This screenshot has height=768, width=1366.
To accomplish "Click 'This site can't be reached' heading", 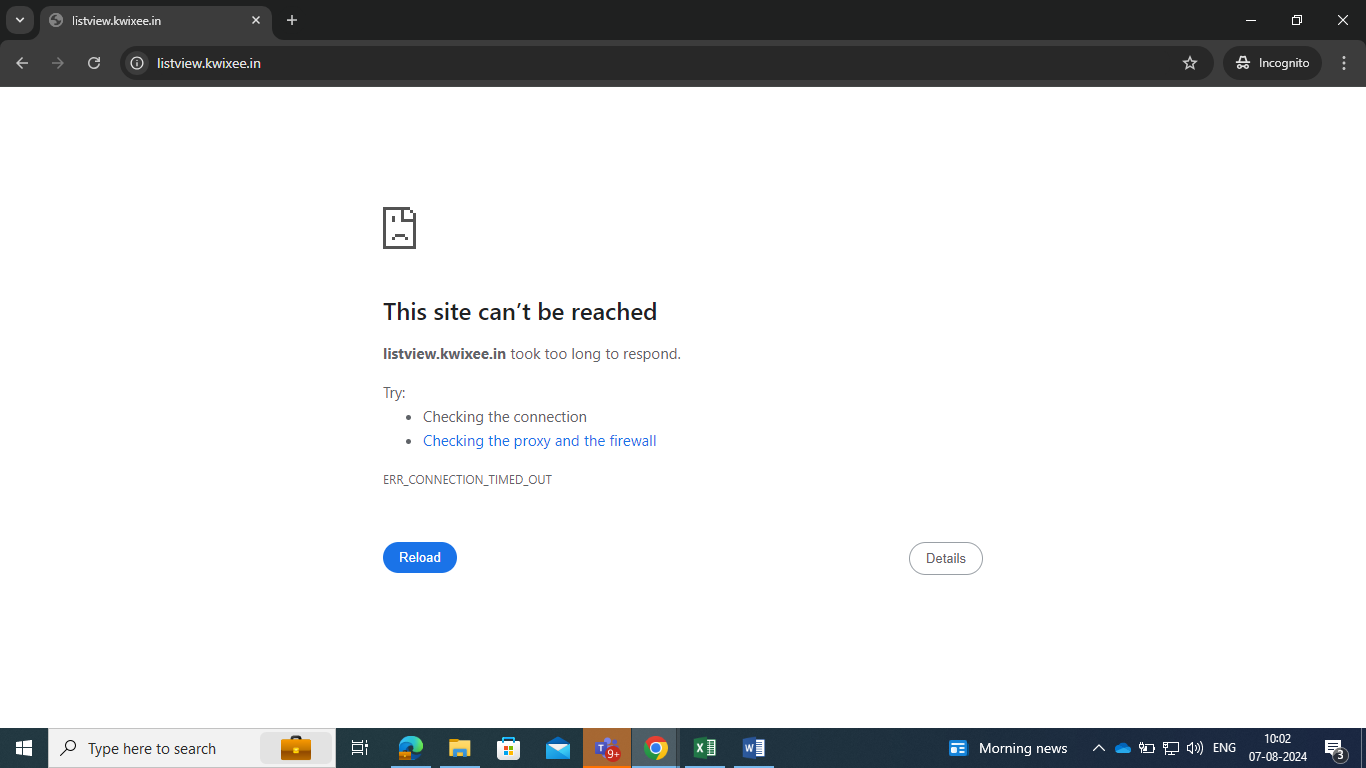I will coord(520,312).
